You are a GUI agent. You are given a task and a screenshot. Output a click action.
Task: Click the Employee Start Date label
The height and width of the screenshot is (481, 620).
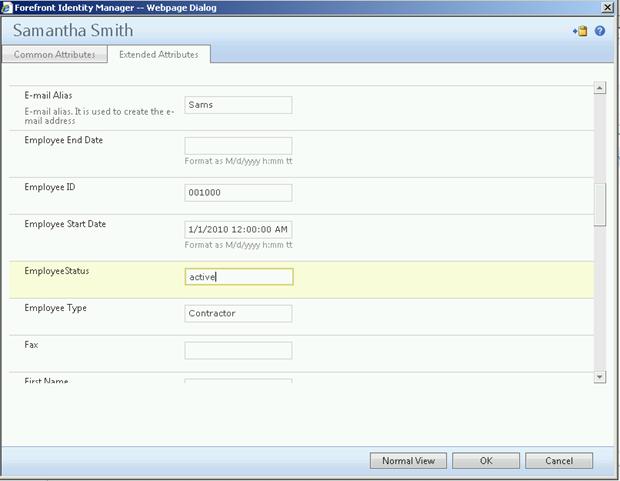point(65,224)
